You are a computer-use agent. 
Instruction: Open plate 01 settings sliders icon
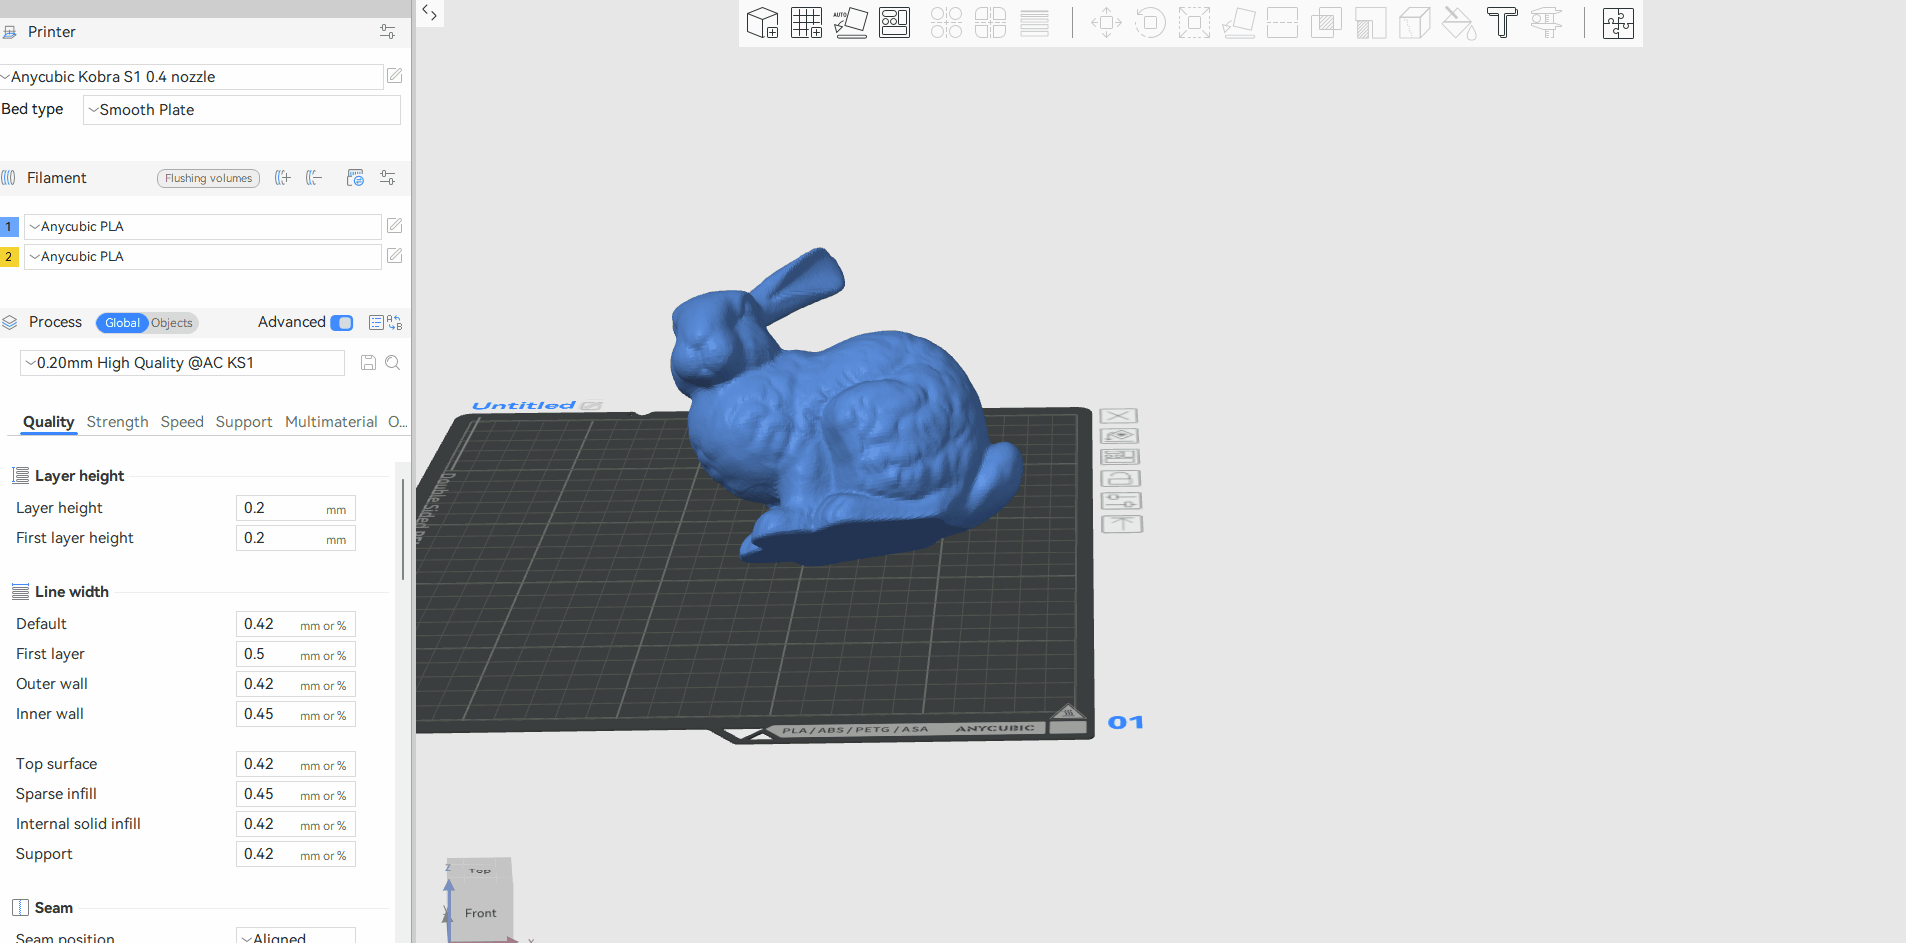click(1121, 501)
